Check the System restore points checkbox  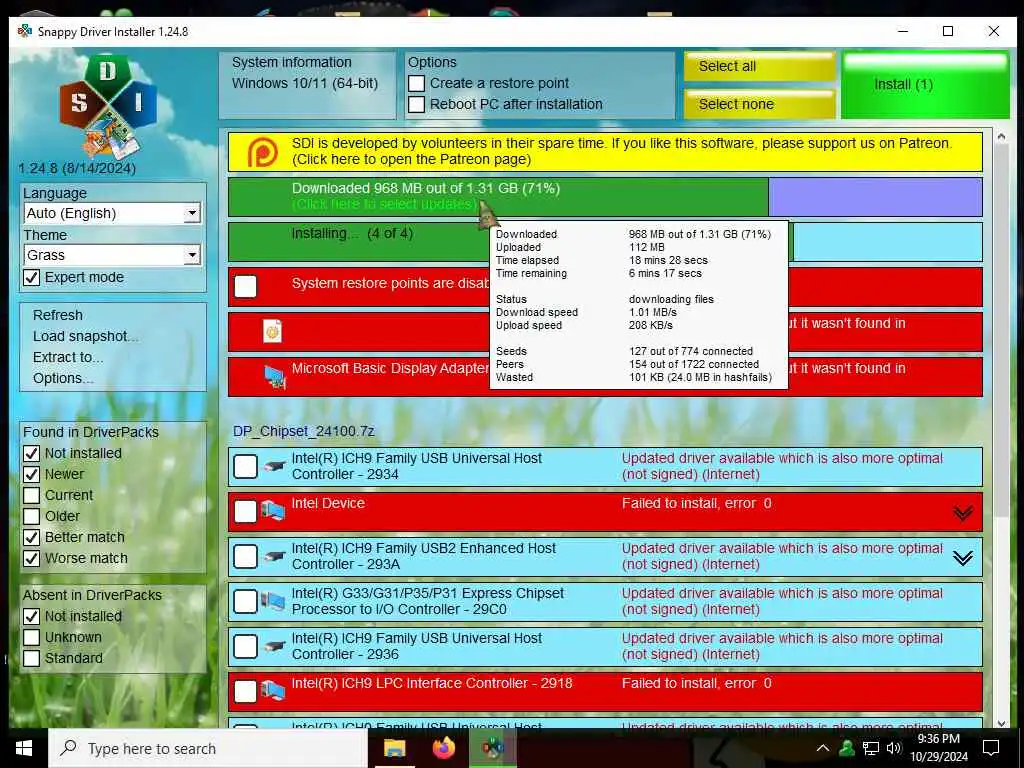point(246,286)
